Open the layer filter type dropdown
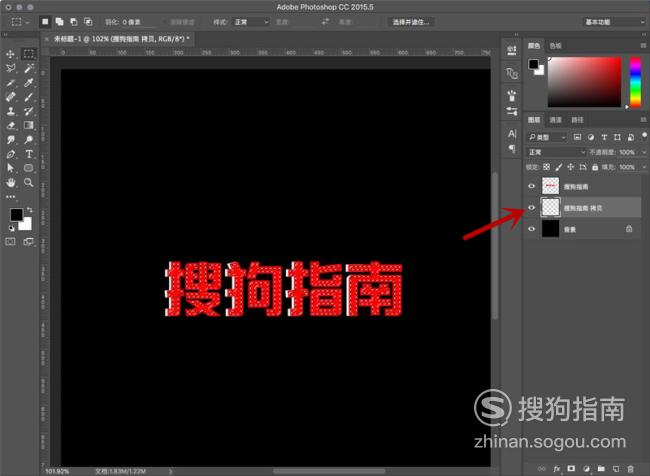 [x=546, y=137]
